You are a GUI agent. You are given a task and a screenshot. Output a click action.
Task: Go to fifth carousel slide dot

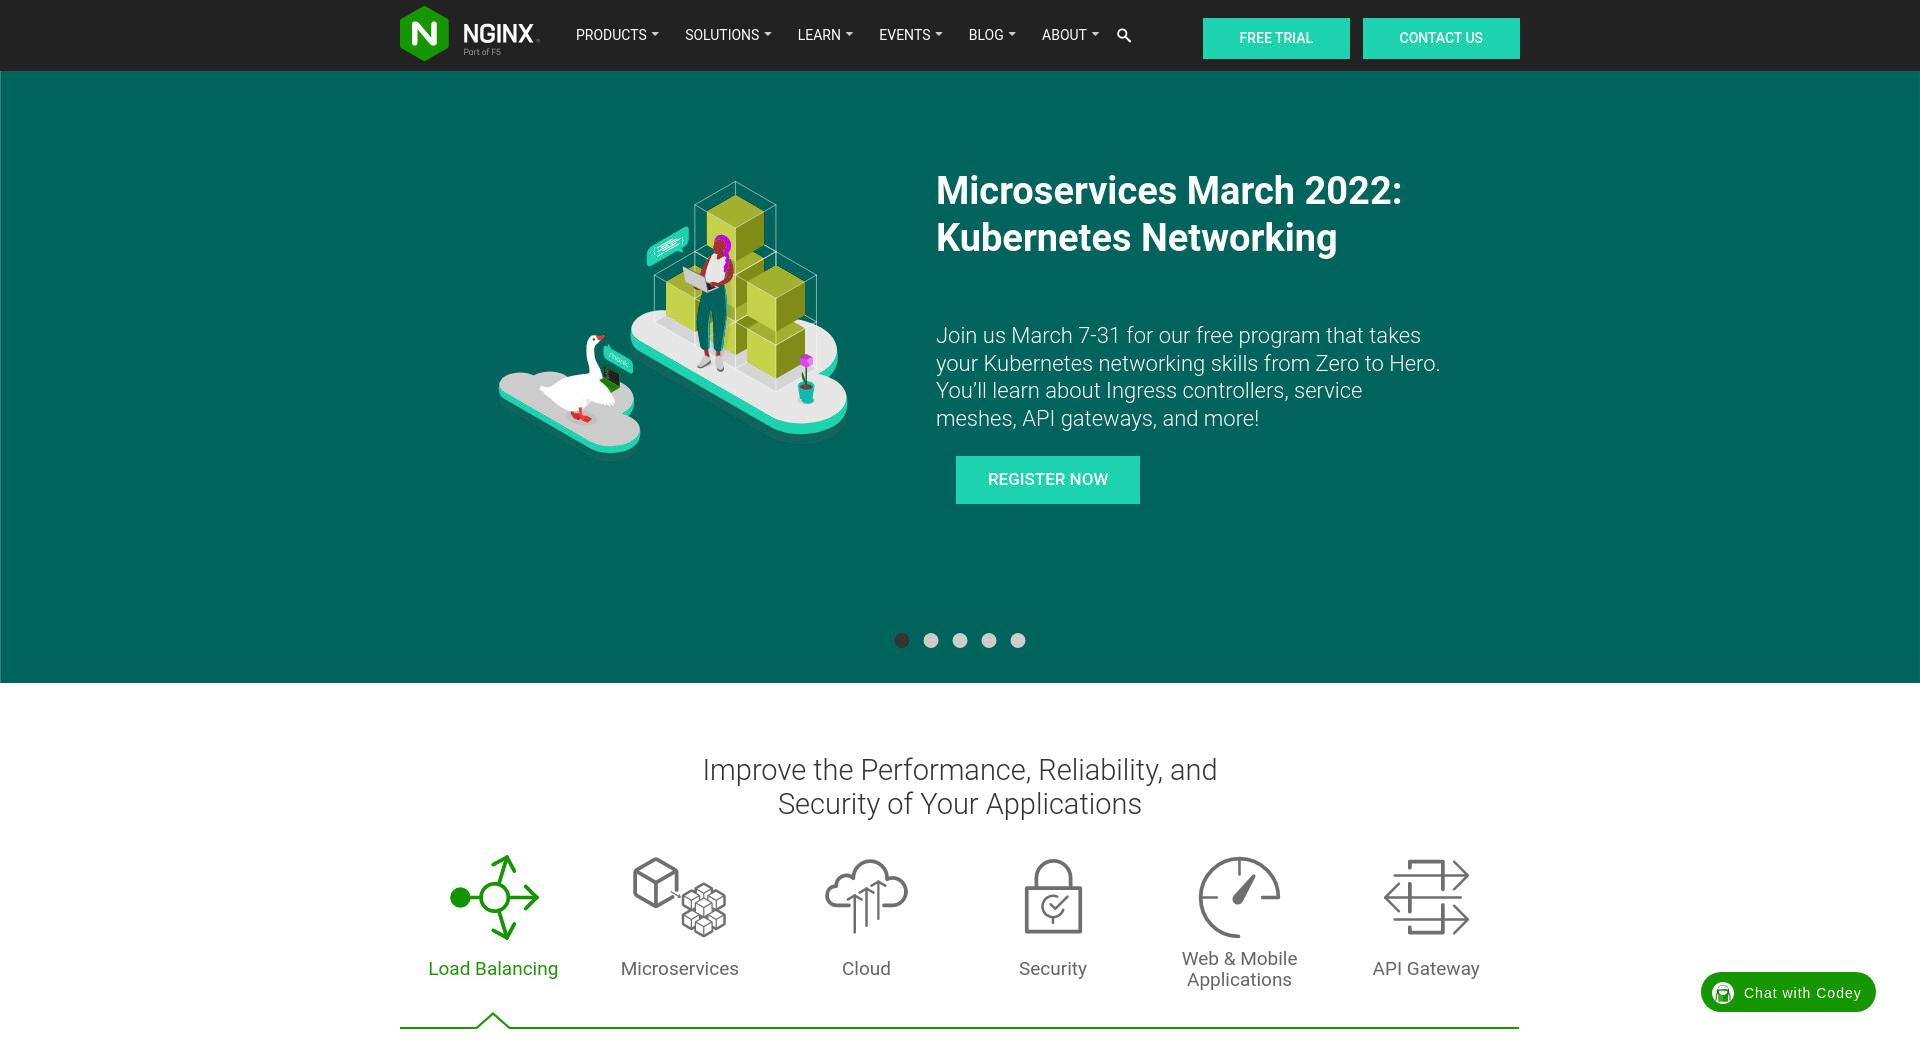[x=1018, y=640]
